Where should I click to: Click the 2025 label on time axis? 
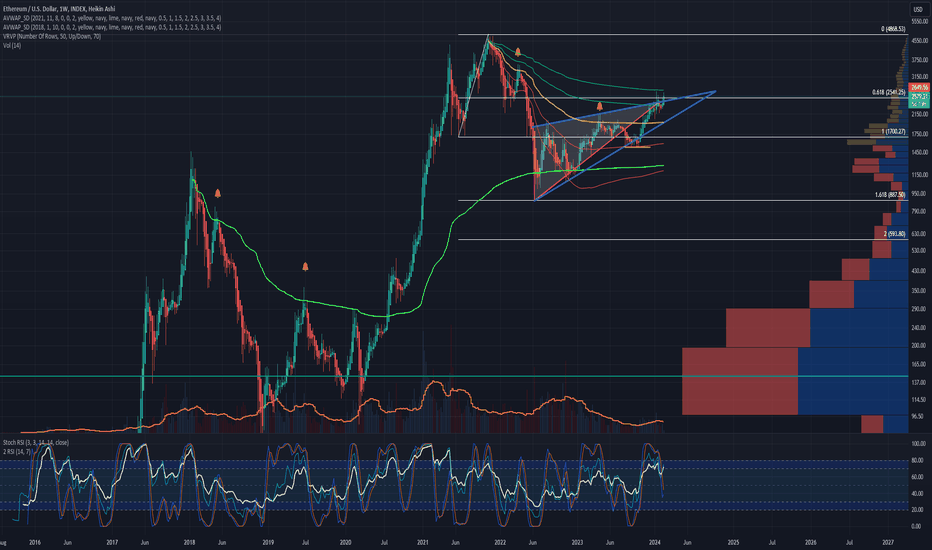coord(733,542)
